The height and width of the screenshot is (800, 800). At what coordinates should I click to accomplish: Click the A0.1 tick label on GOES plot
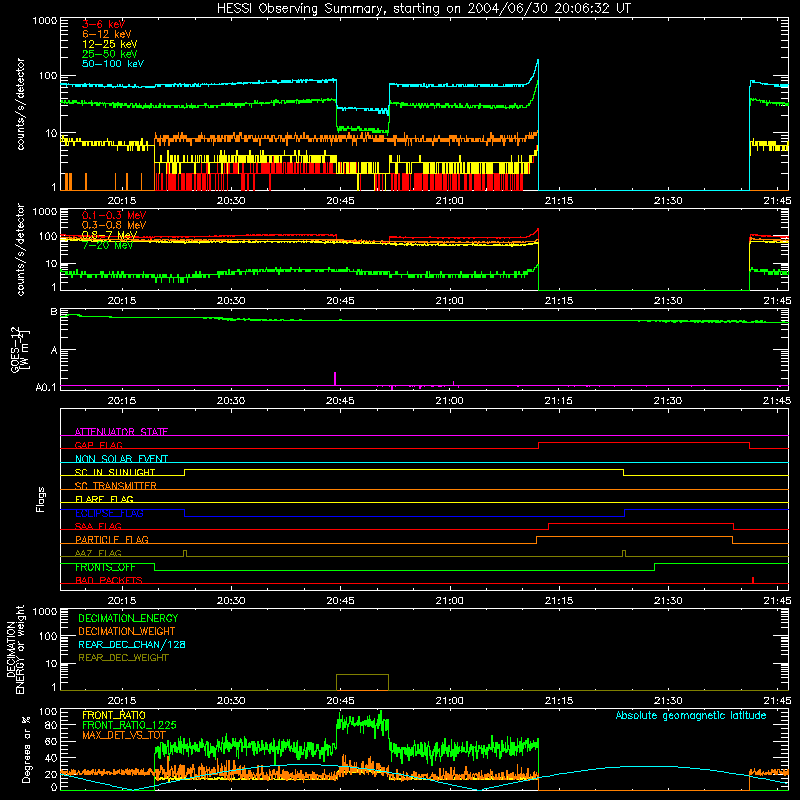(46, 387)
